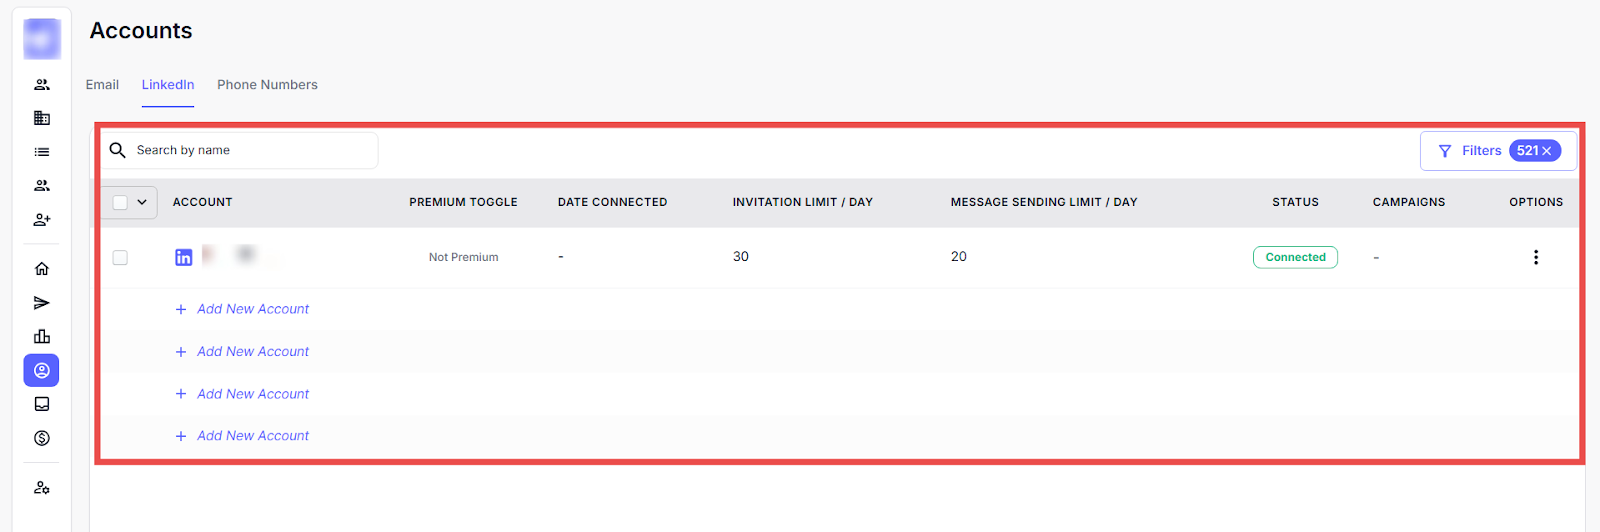Image resolution: width=1600 pixels, height=532 pixels.
Task: Open the dollar sign billing icon
Action: coord(42,438)
